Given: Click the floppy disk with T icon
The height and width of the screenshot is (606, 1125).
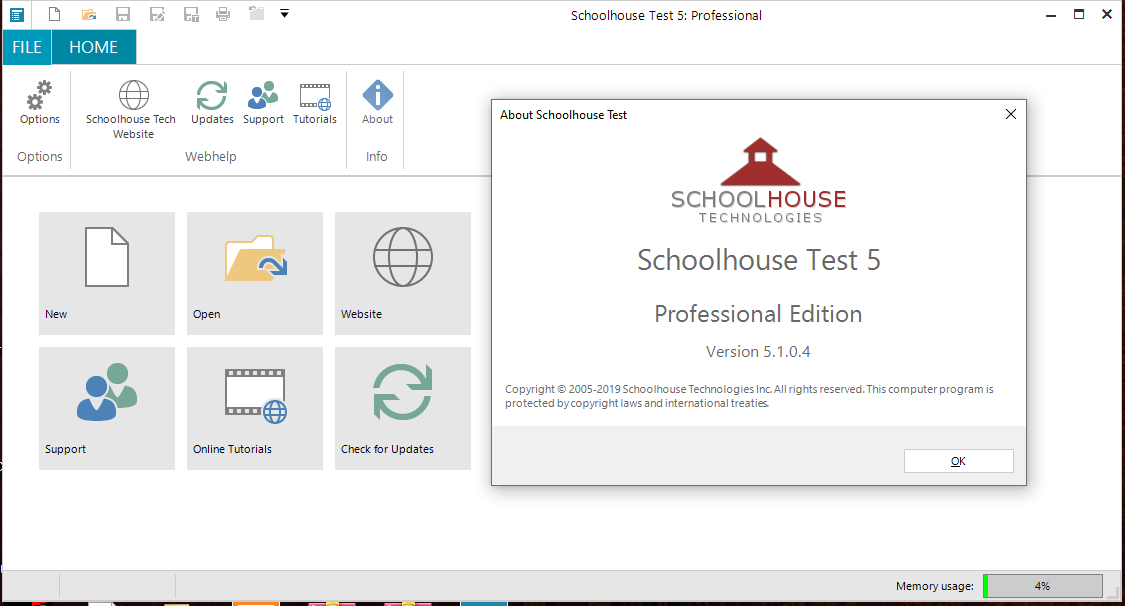Looking at the screenshot, I should click(x=191, y=14).
